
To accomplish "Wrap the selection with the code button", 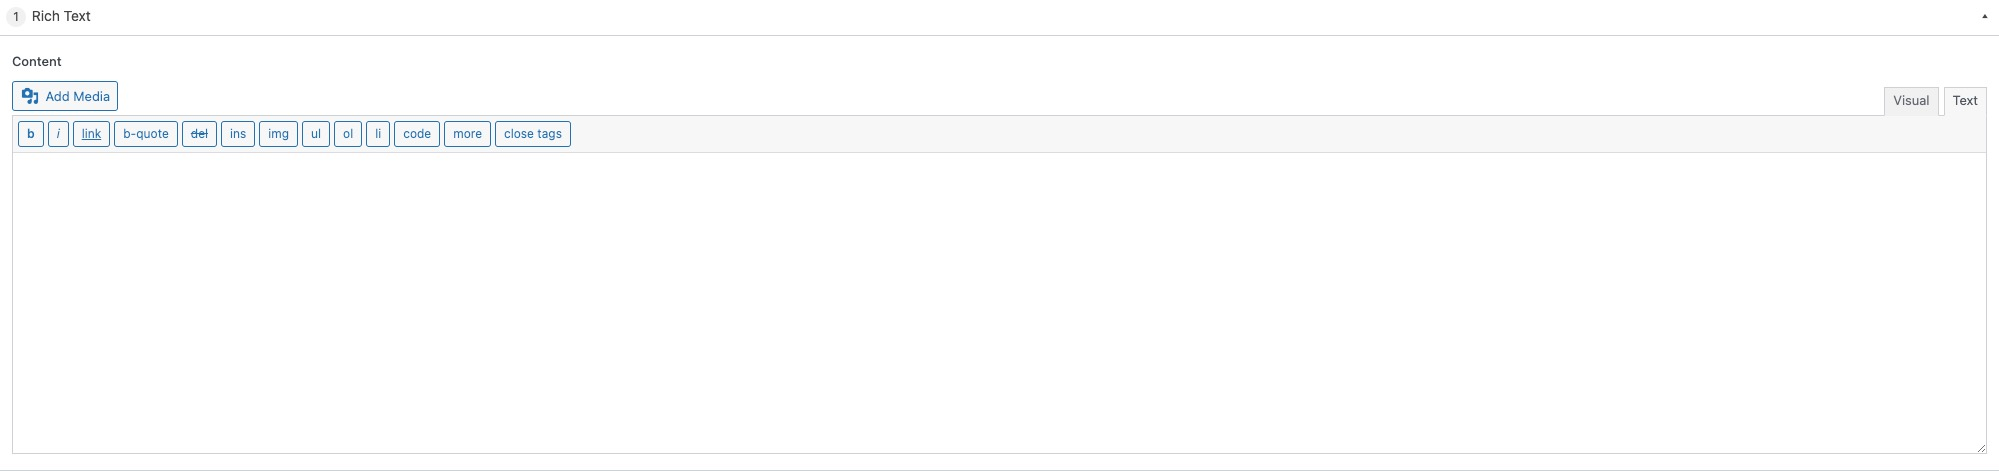I will pyautogui.click(x=417, y=134).
